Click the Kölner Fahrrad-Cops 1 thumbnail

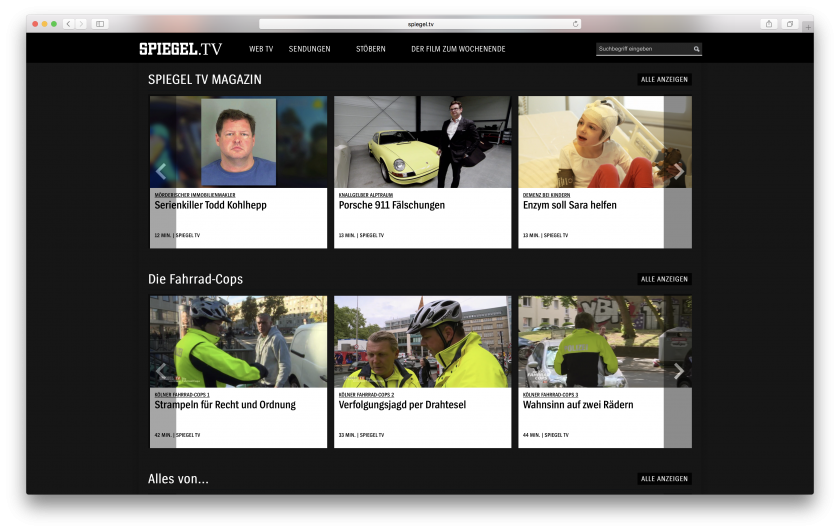point(238,342)
